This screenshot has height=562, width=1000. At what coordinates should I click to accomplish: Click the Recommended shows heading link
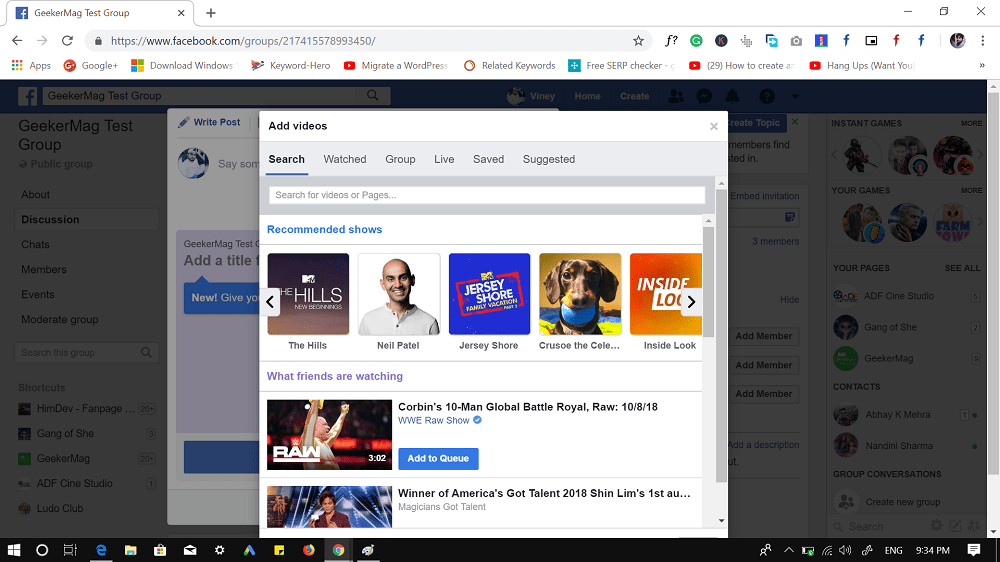click(x=325, y=230)
